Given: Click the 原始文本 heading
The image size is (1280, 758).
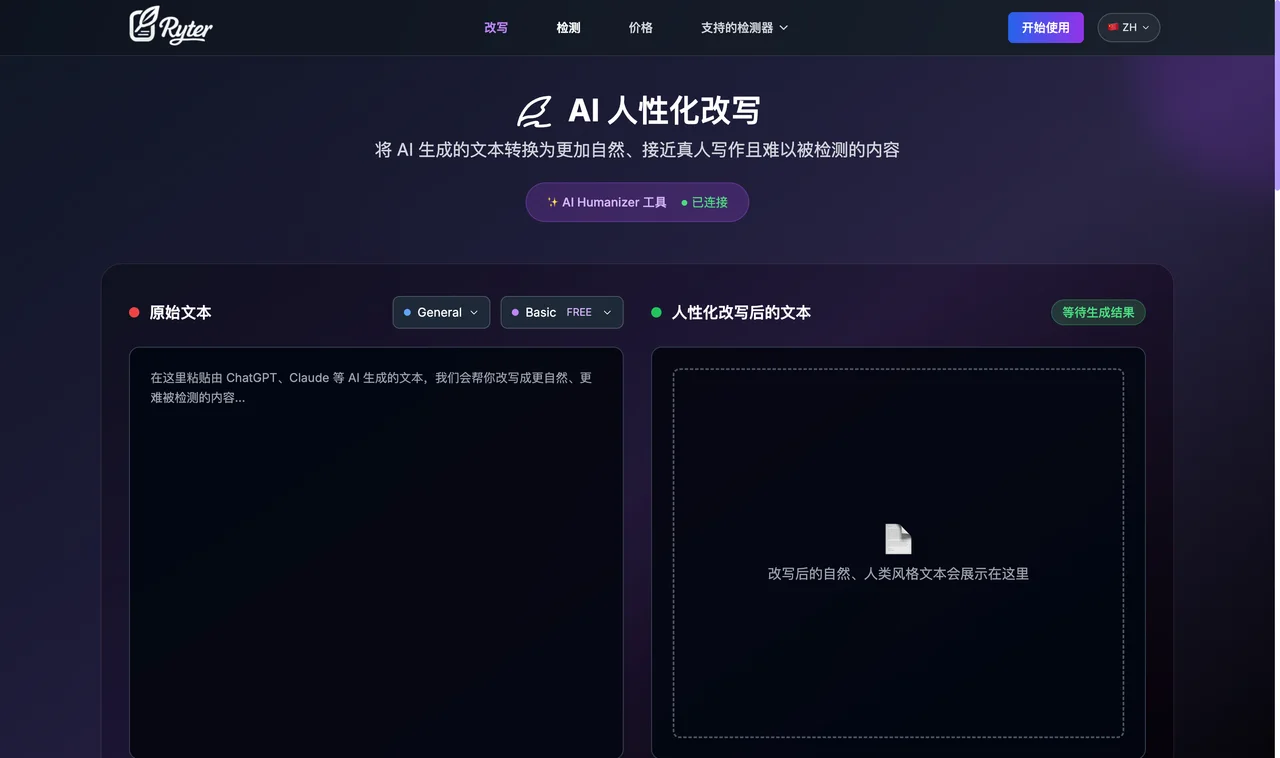Looking at the screenshot, I should point(180,312).
